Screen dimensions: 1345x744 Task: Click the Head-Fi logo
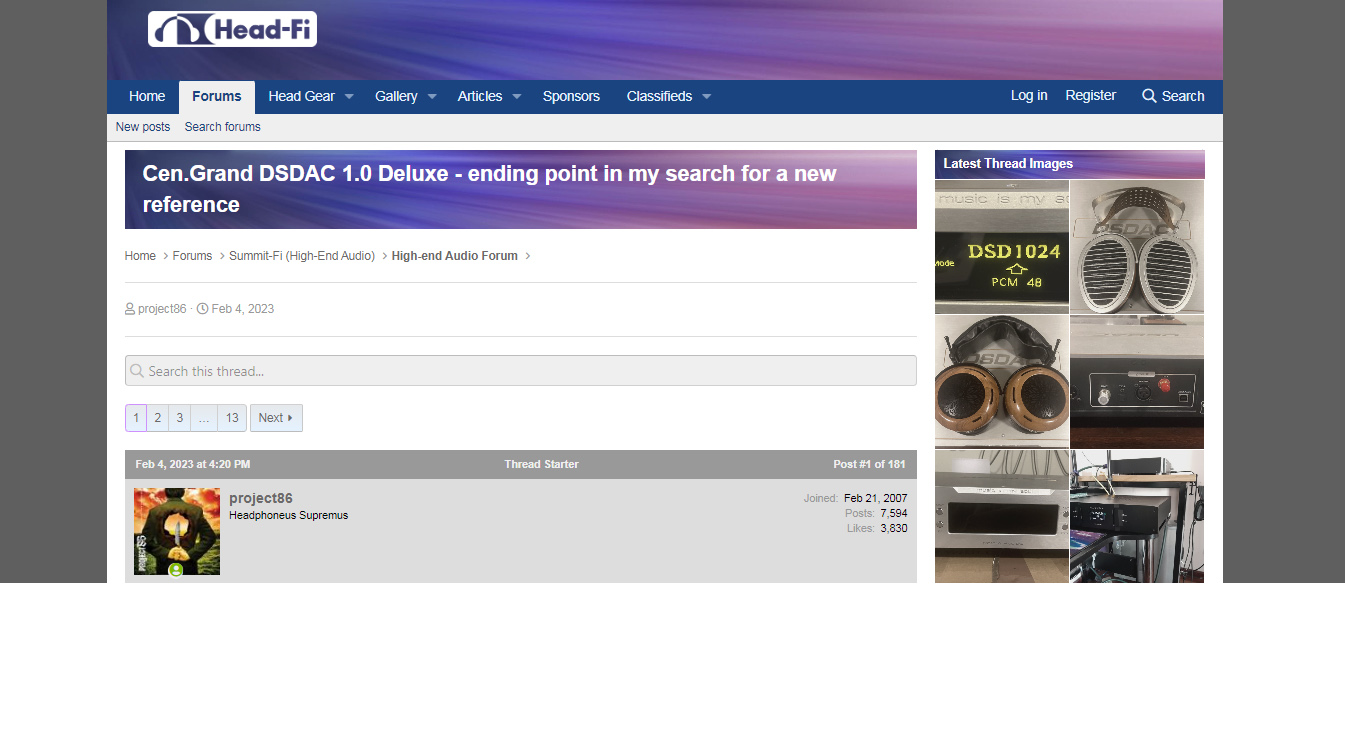tap(232, 29)
